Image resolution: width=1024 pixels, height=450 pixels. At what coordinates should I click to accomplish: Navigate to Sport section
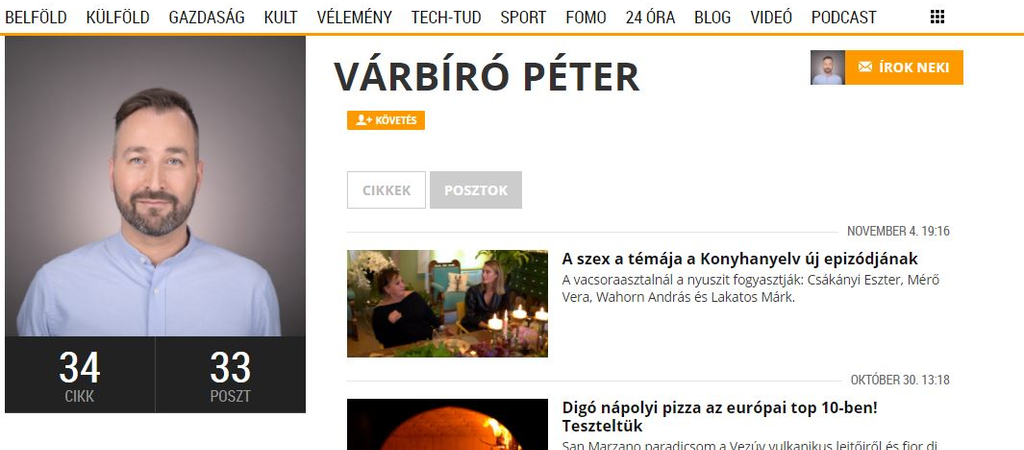pyautogui.click(x=523, y=18)
